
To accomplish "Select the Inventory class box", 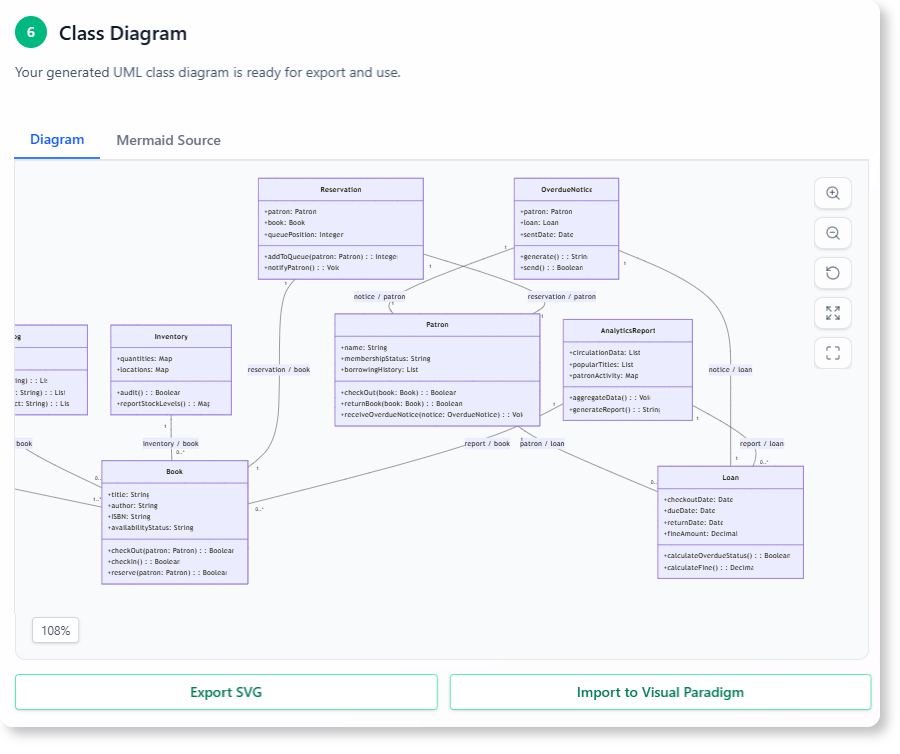I will pyautogui.click(x=171, y=368).
